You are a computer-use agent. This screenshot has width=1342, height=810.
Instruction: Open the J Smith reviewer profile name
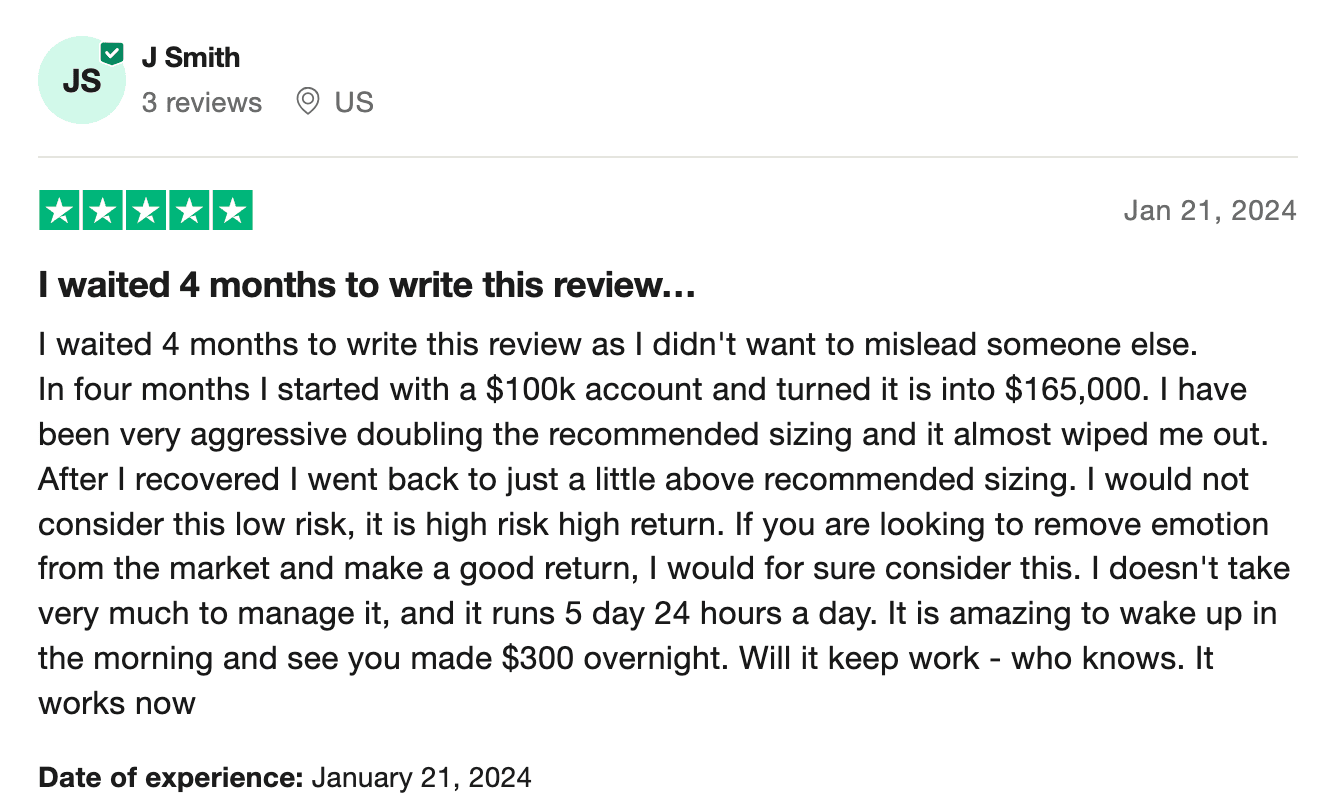190,57
